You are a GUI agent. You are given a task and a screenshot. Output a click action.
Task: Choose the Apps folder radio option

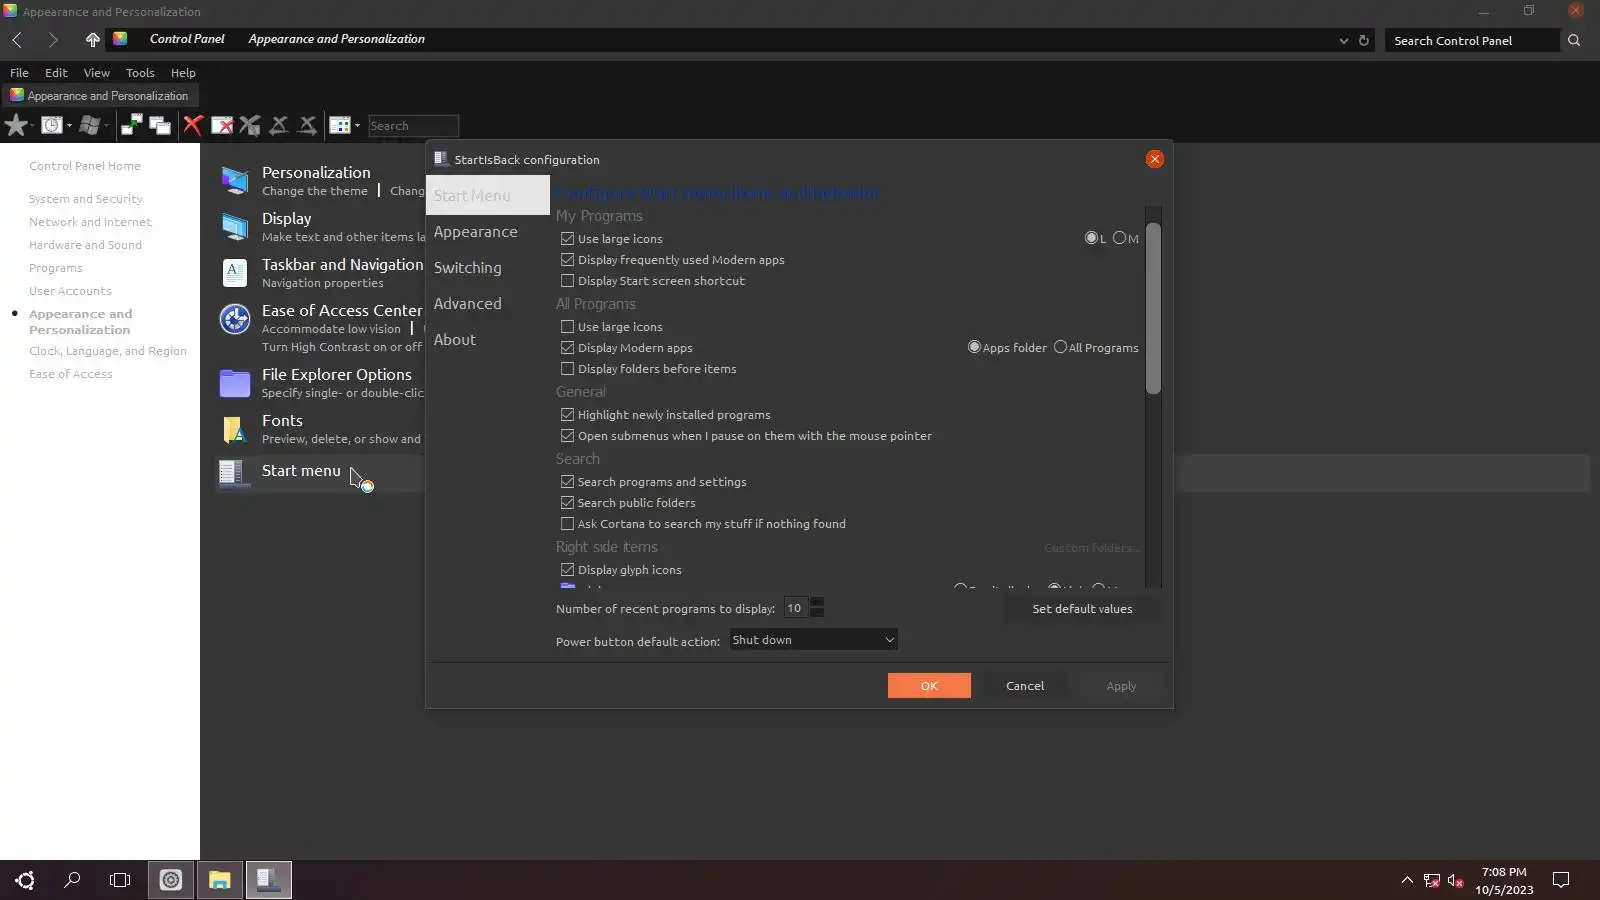(974, 347)
